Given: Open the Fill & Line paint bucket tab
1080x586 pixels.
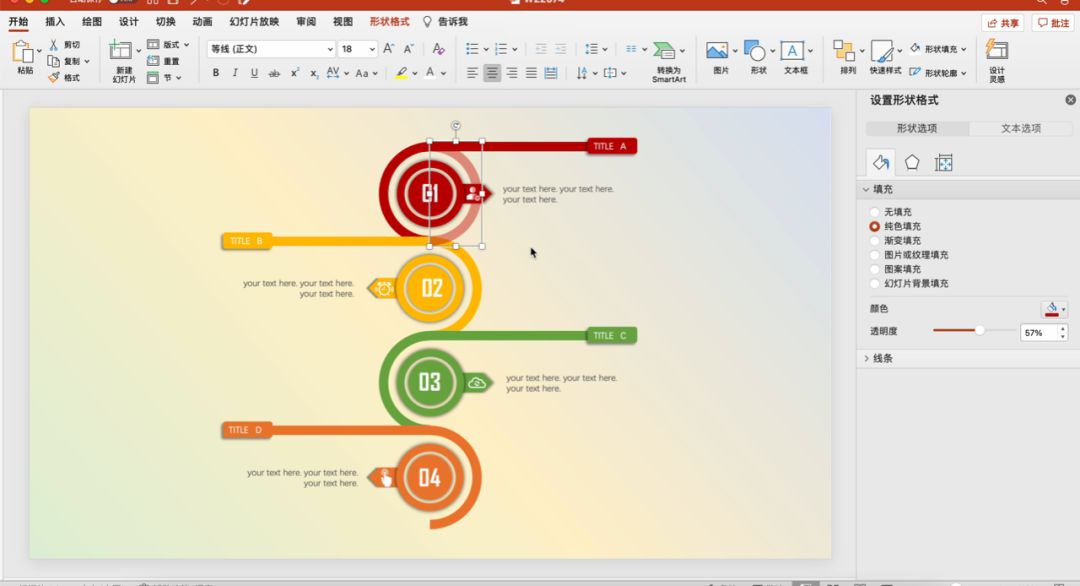Looking at the screenshot, I should 881,163.
